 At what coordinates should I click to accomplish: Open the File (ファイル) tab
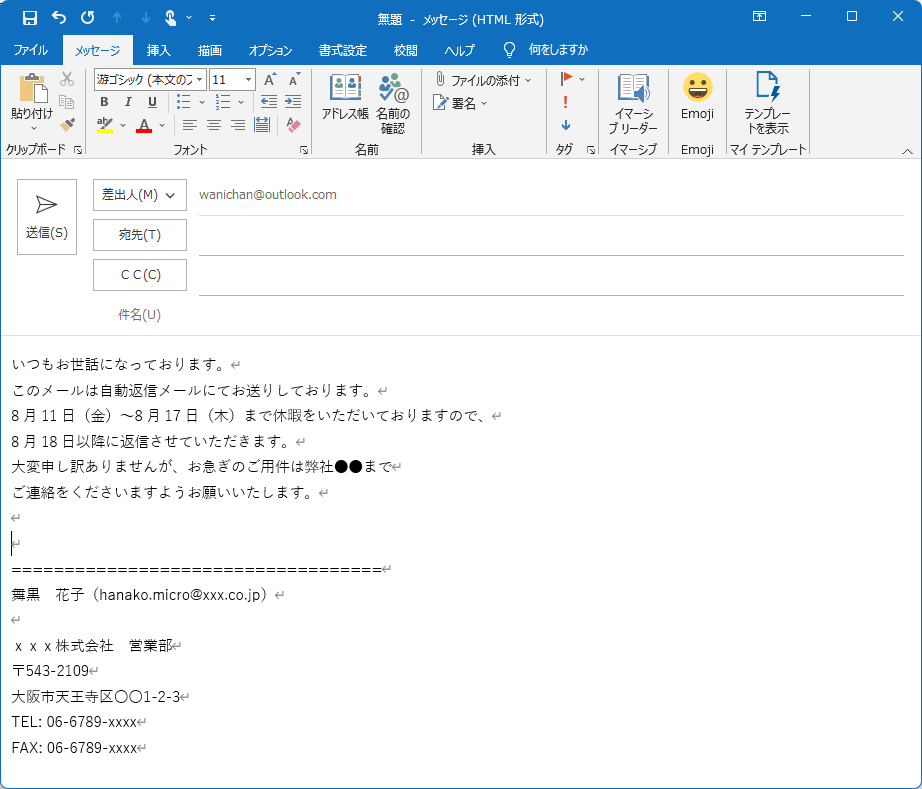point(31,51)
